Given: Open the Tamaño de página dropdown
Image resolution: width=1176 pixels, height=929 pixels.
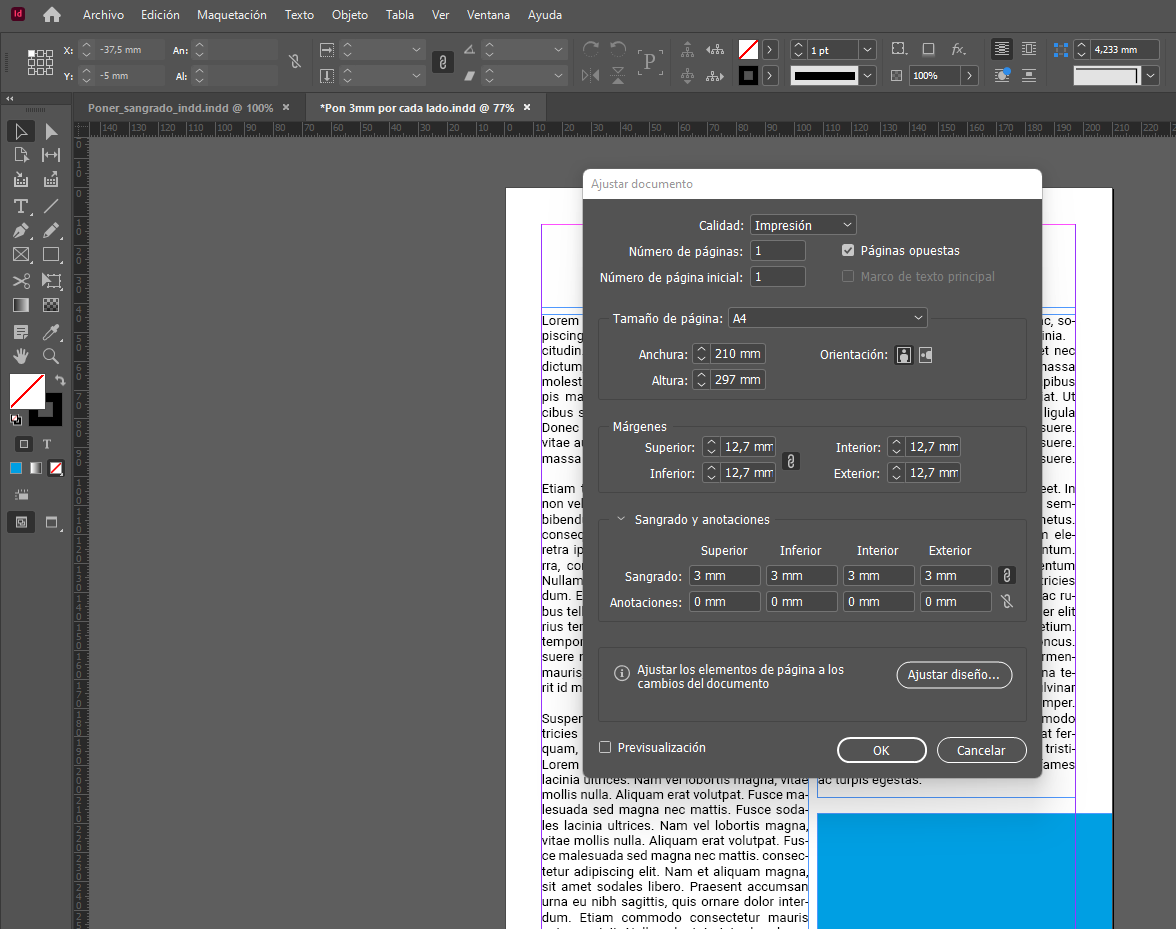Looking at the screenshot, I should tap(827, 318).
